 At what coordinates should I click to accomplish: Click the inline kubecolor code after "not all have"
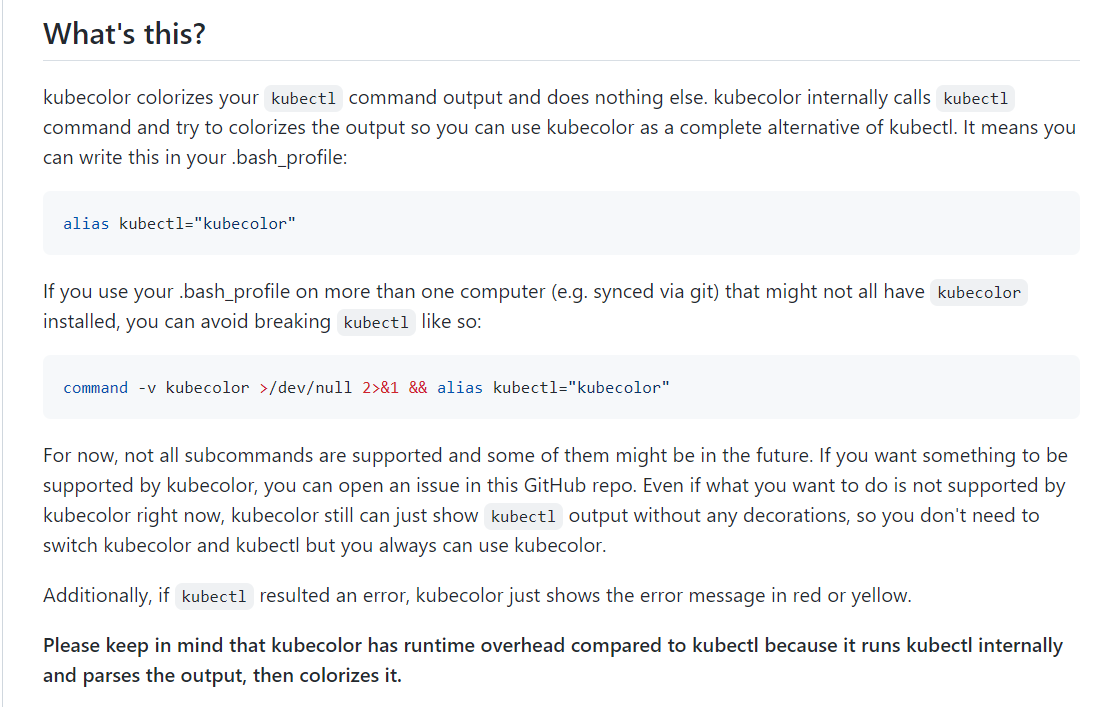(x=979, y=293)
